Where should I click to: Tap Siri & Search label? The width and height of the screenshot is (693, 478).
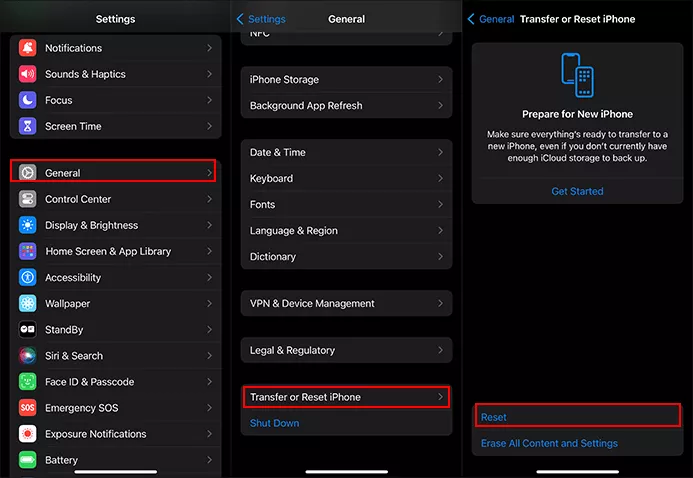[74, 356]
